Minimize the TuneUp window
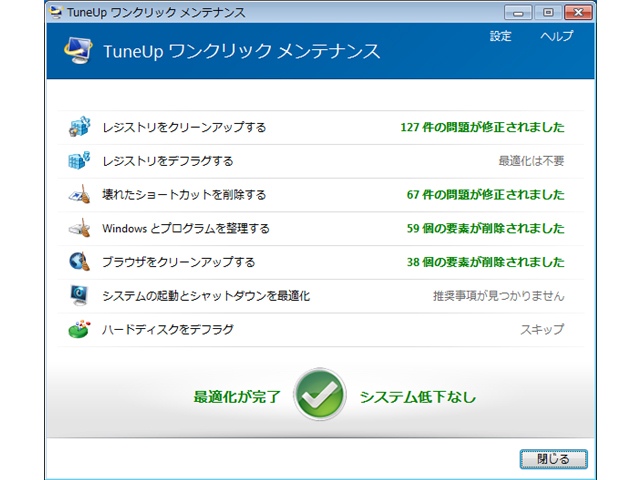 click(x=518, y=12)
